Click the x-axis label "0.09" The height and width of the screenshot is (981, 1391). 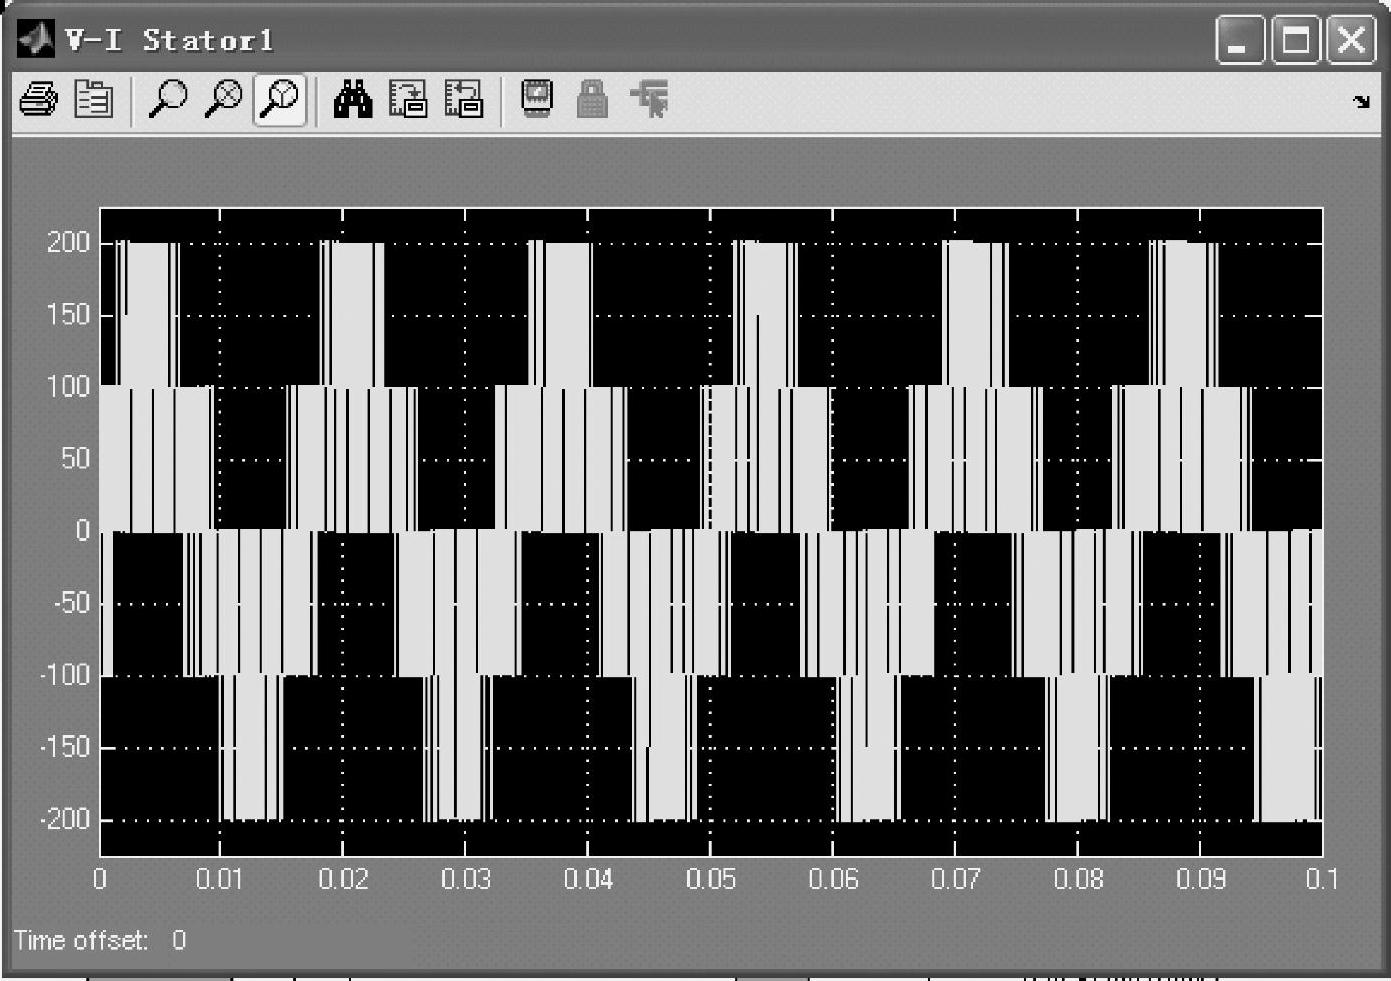pos(1201,879)
